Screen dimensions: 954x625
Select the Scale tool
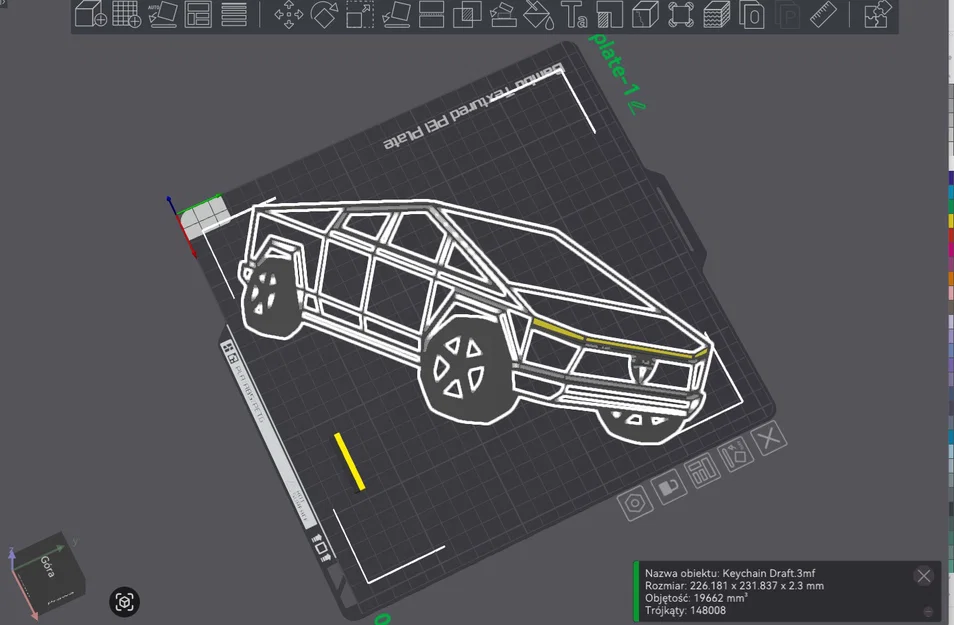tap(360, 14)
